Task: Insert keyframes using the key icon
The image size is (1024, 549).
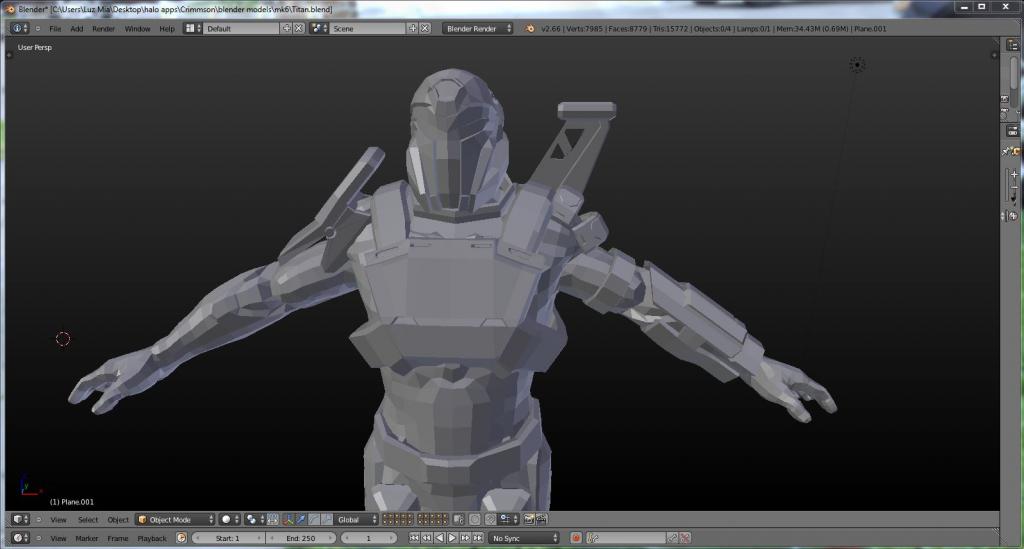Action: 673,538
